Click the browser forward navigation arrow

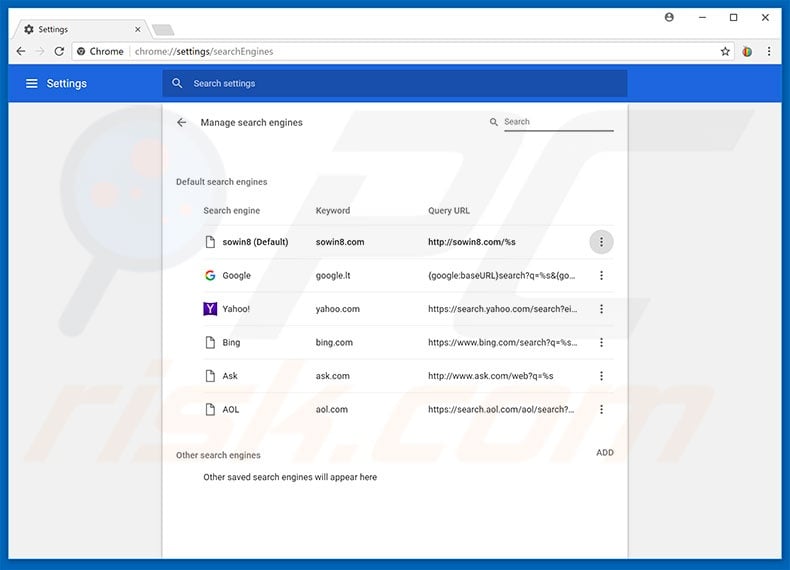pos(40,51)
